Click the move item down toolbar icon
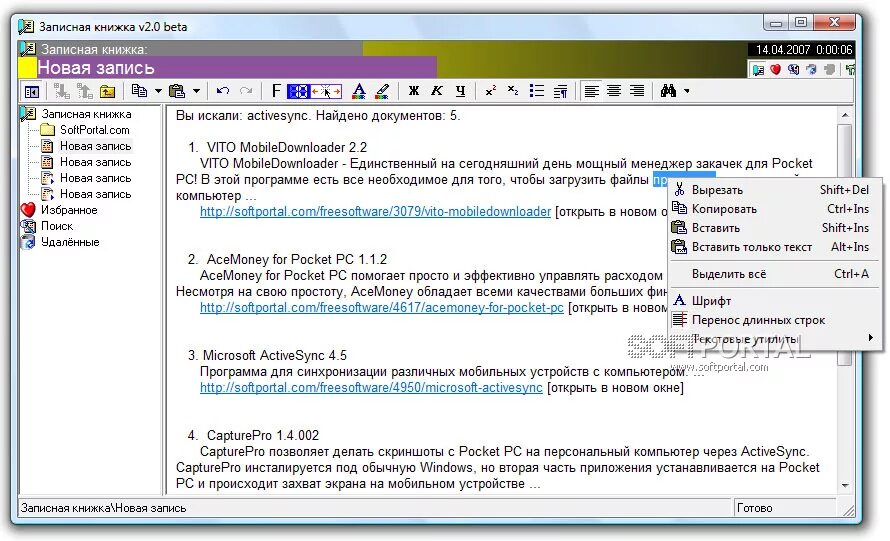This screenshot has height=541, width=890. click(61, 91)
